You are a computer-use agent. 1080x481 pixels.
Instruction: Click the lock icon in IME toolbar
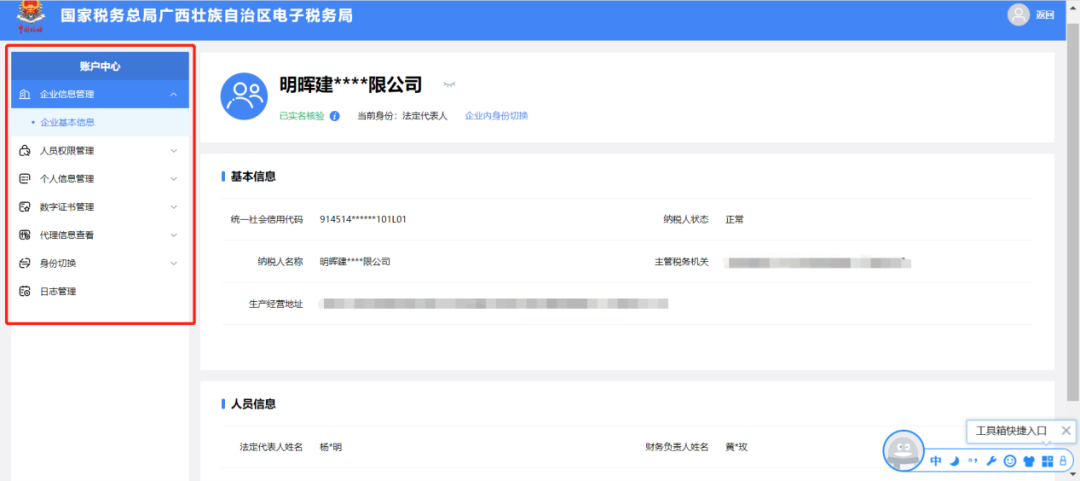tap(1063, 461)
